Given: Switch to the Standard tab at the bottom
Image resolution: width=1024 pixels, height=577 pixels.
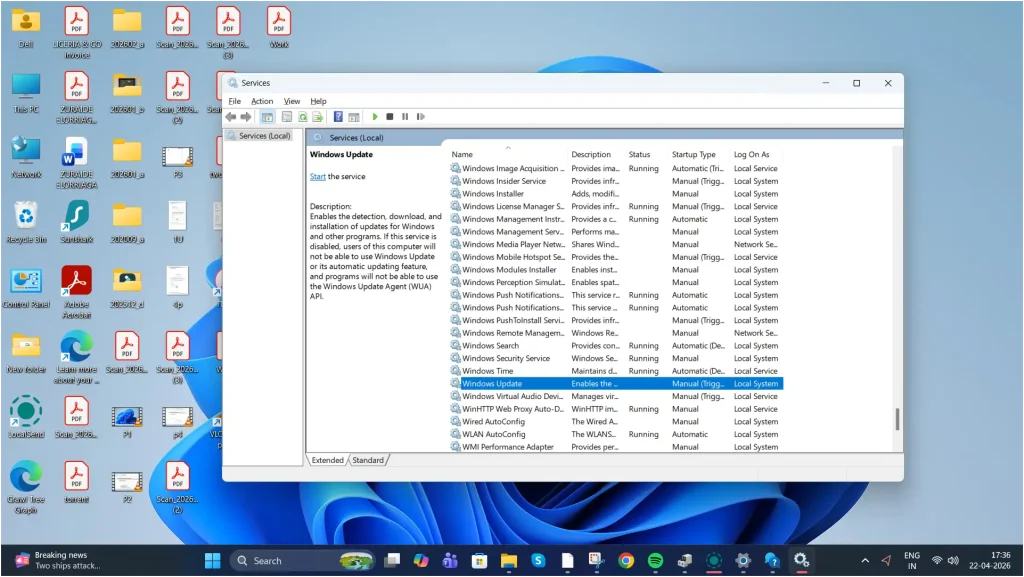Looking at the screenshot, I should (369, 460).
